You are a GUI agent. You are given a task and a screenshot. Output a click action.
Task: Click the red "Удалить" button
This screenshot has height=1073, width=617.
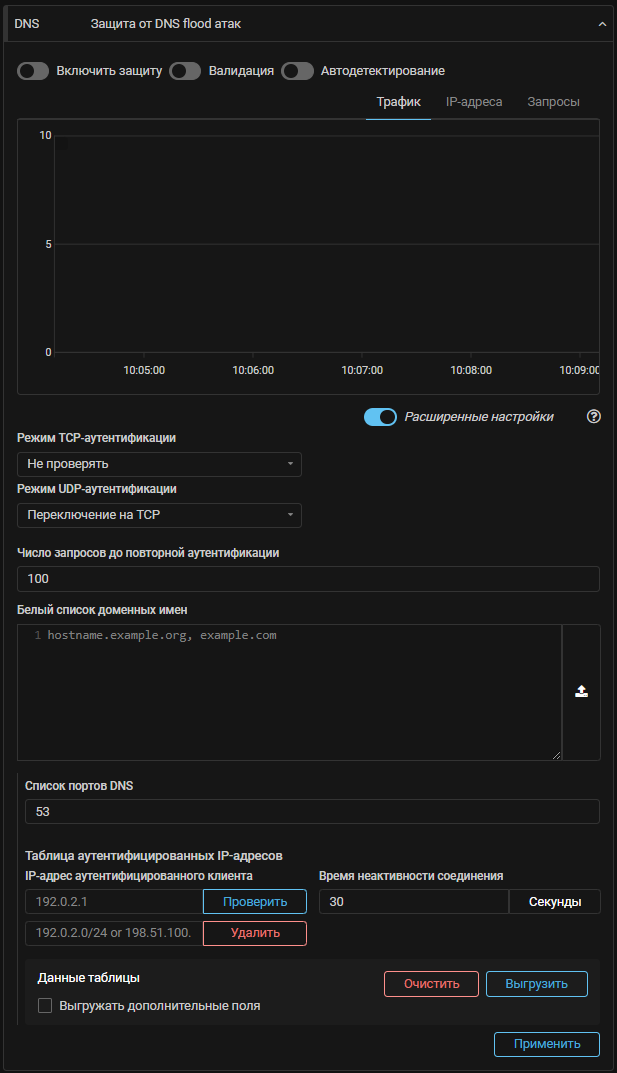[x=255, y=933]
